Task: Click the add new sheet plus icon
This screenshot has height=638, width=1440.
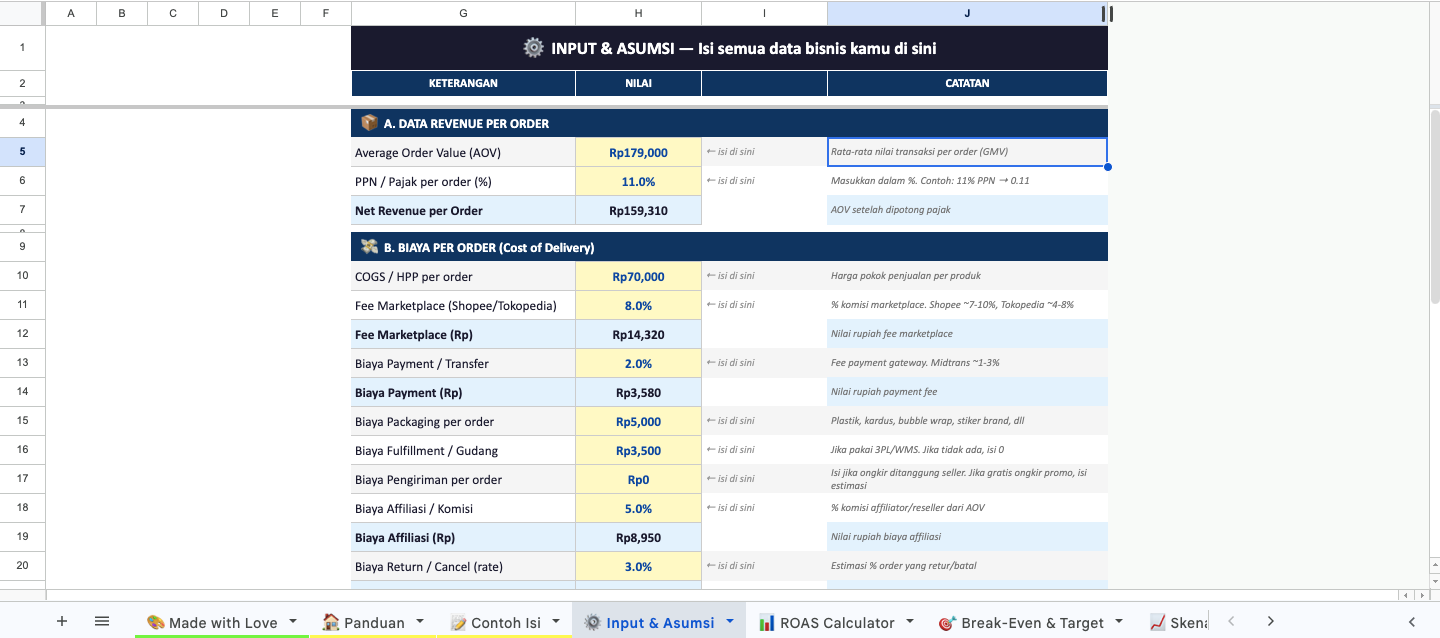Action: pyautogui.click(x=62, y=621)
